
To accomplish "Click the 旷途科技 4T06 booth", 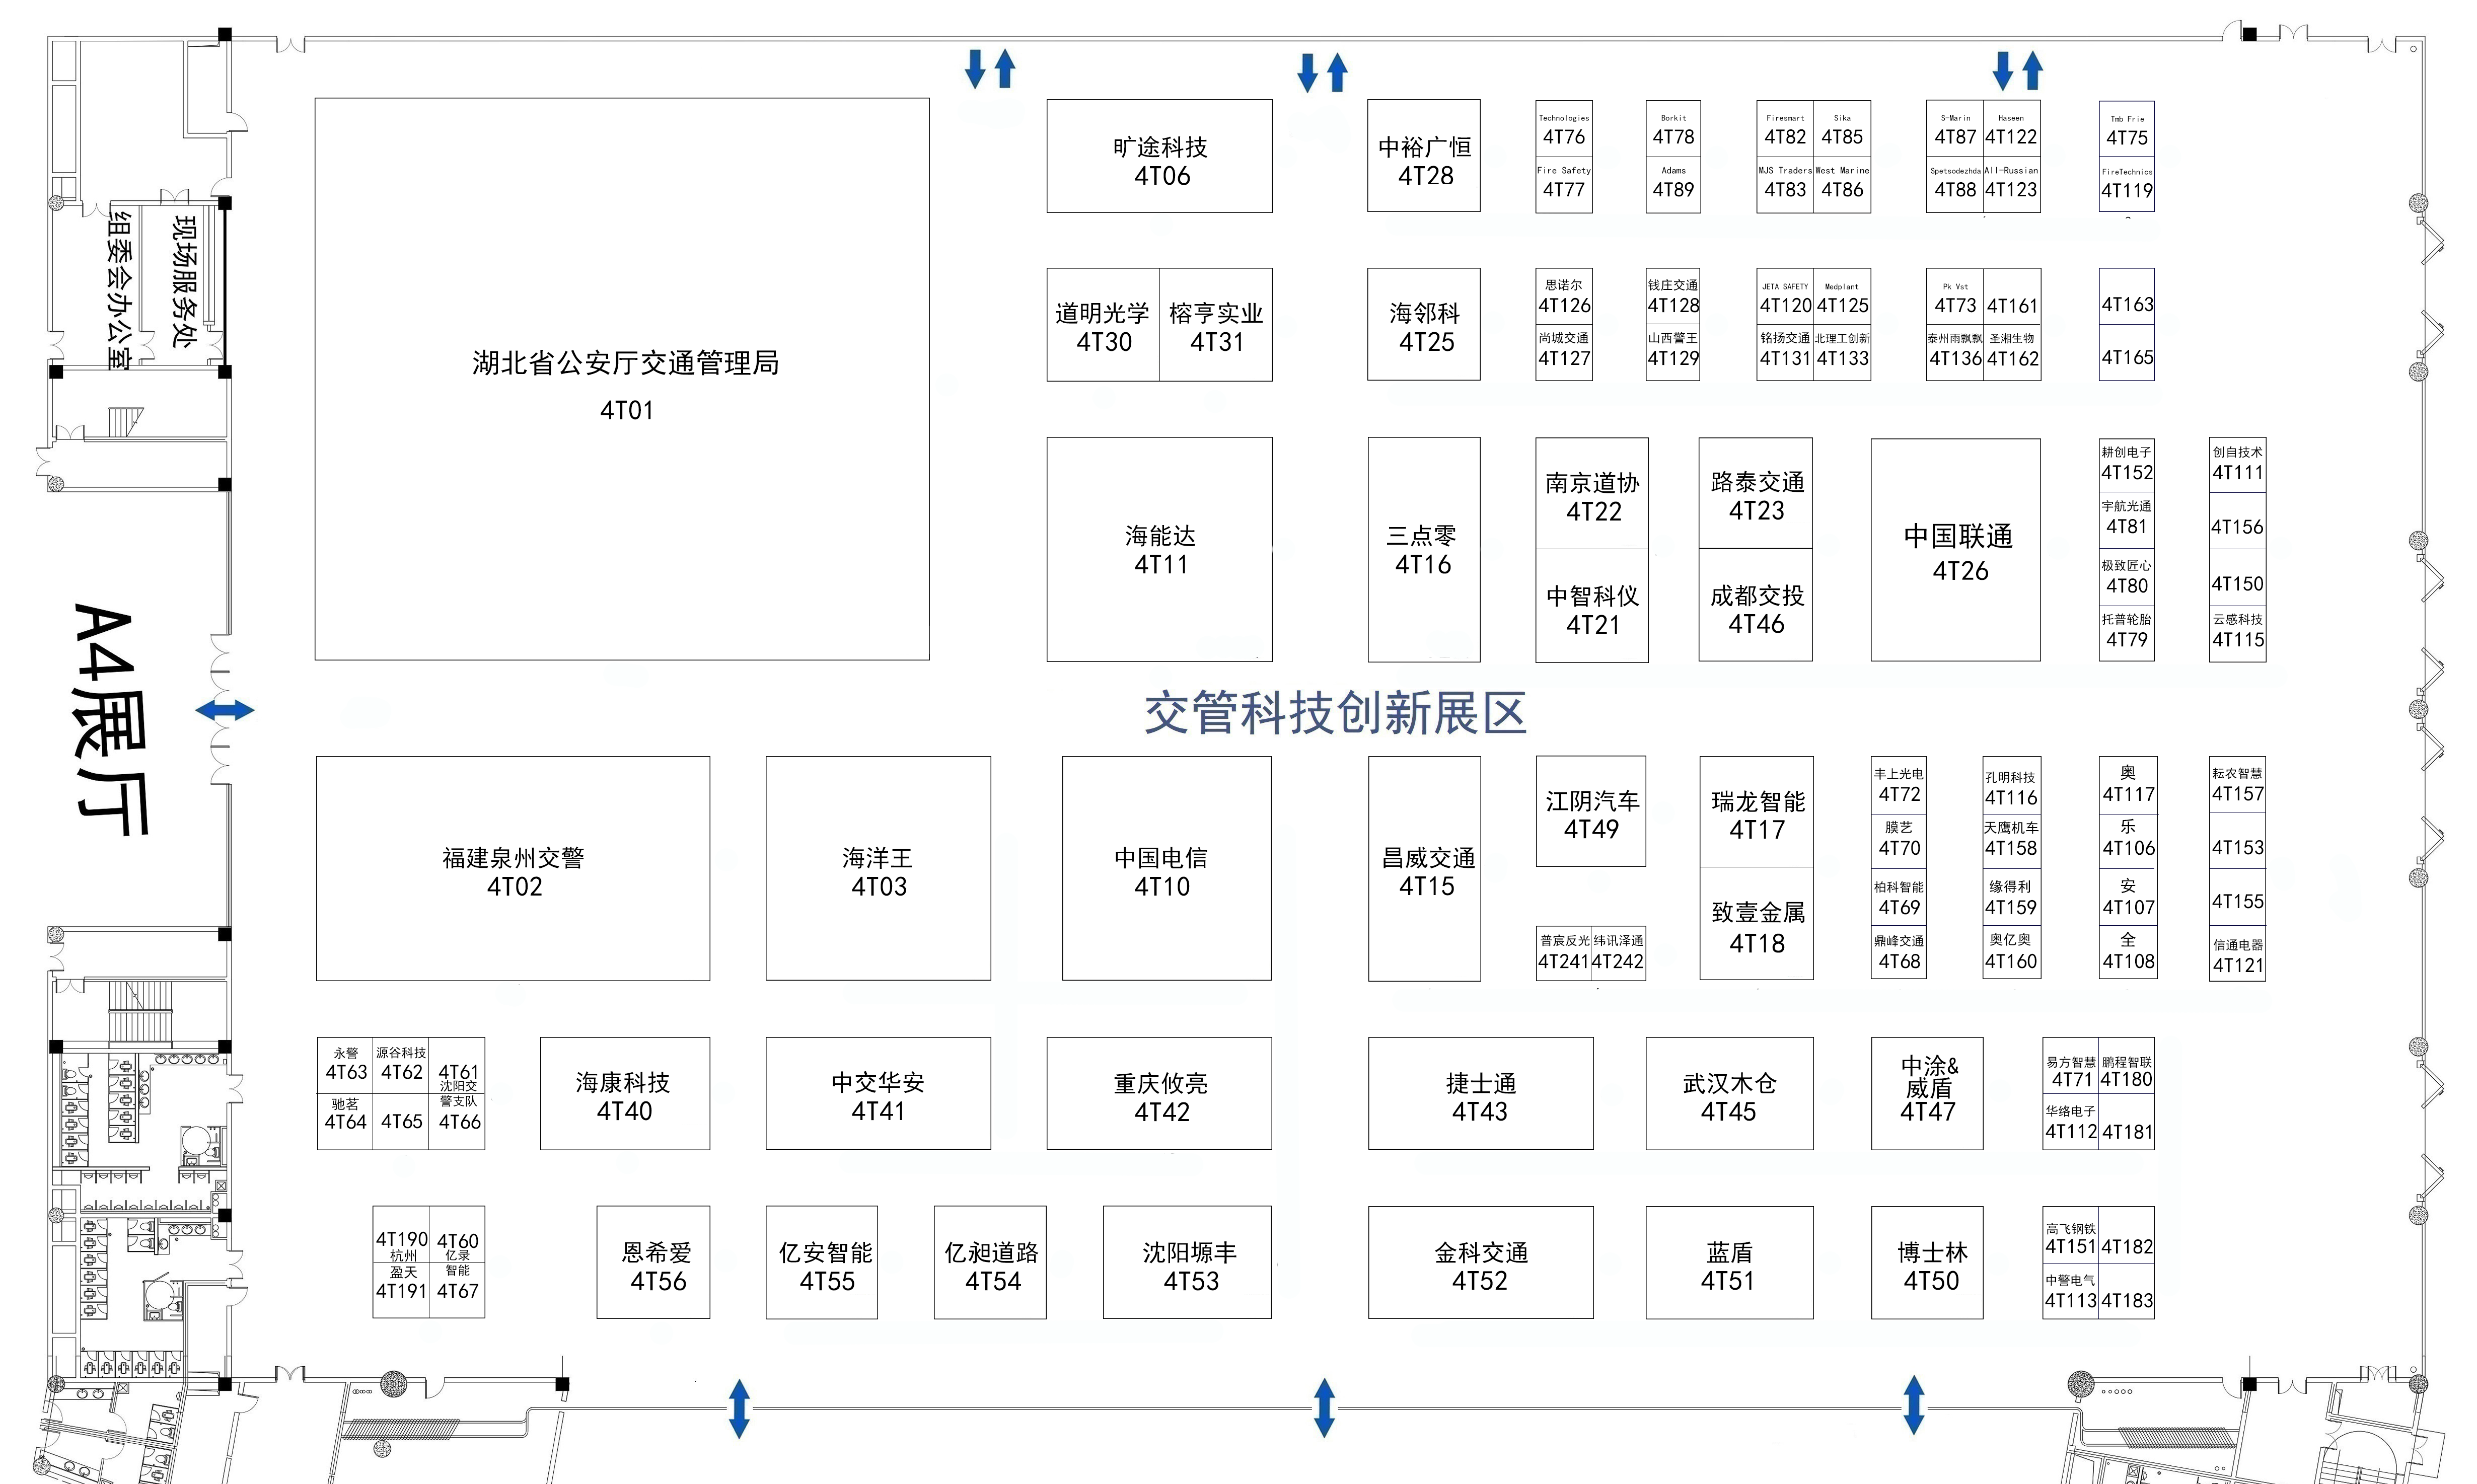I will pyautogui.click(x=1159, y=156).
